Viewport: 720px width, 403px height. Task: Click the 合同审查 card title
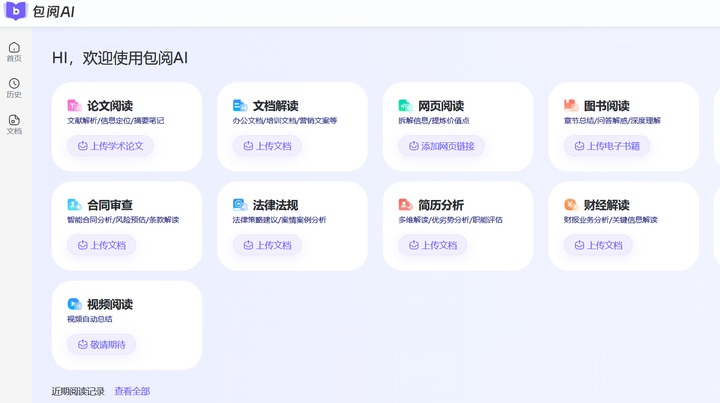(x=110, y=205)
